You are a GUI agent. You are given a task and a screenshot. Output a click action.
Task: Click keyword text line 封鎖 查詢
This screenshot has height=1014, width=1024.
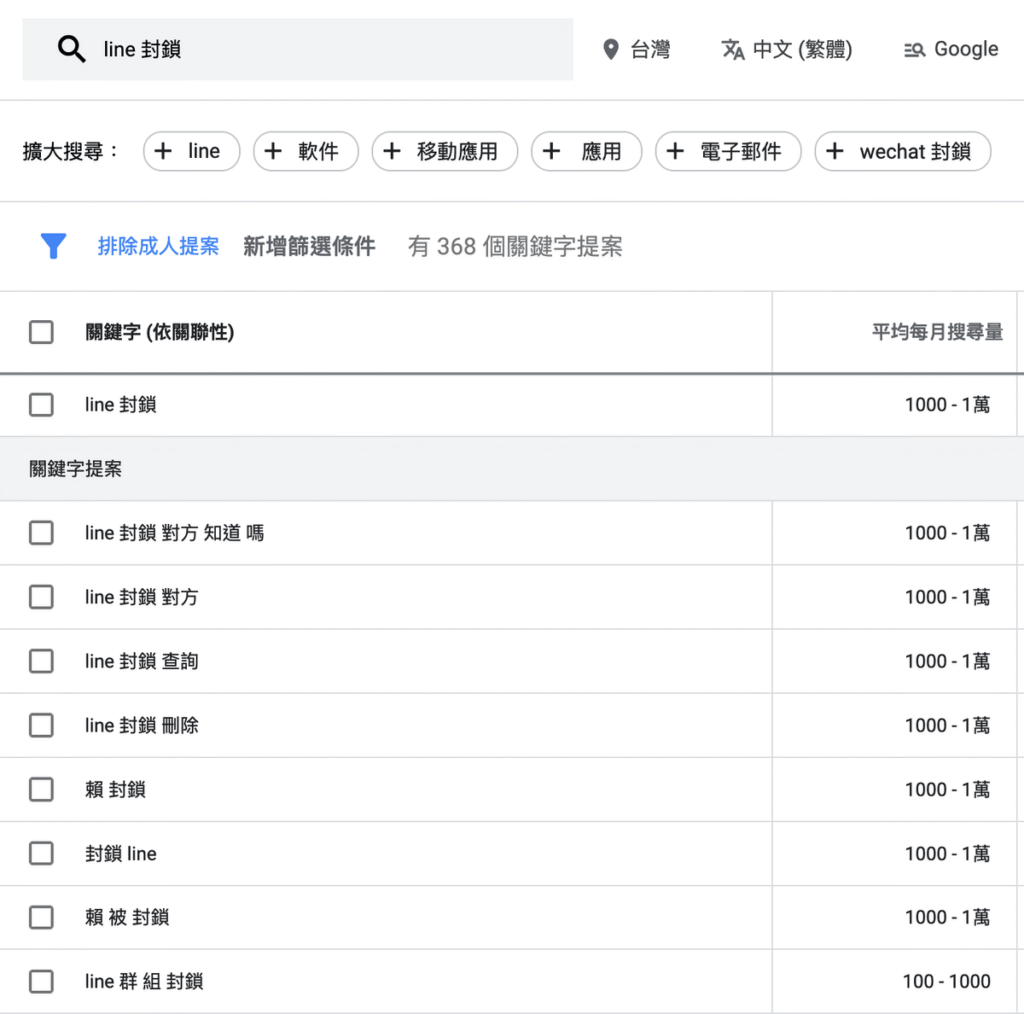click(x=142, y=661)
